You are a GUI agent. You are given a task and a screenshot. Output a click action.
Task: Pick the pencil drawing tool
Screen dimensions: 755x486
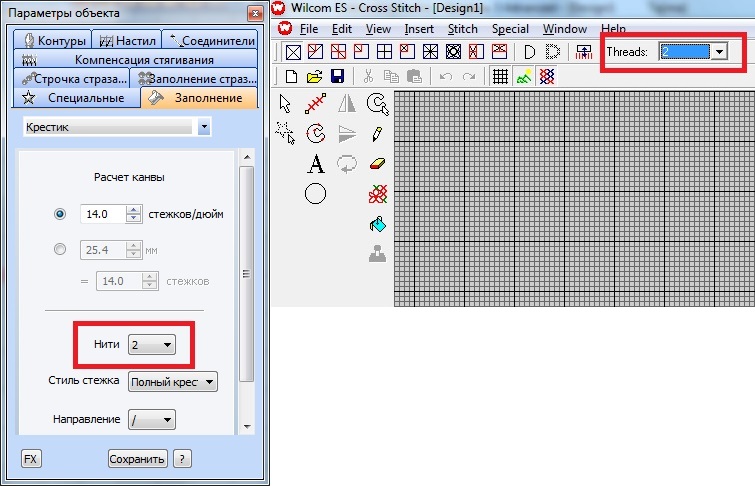378,134
